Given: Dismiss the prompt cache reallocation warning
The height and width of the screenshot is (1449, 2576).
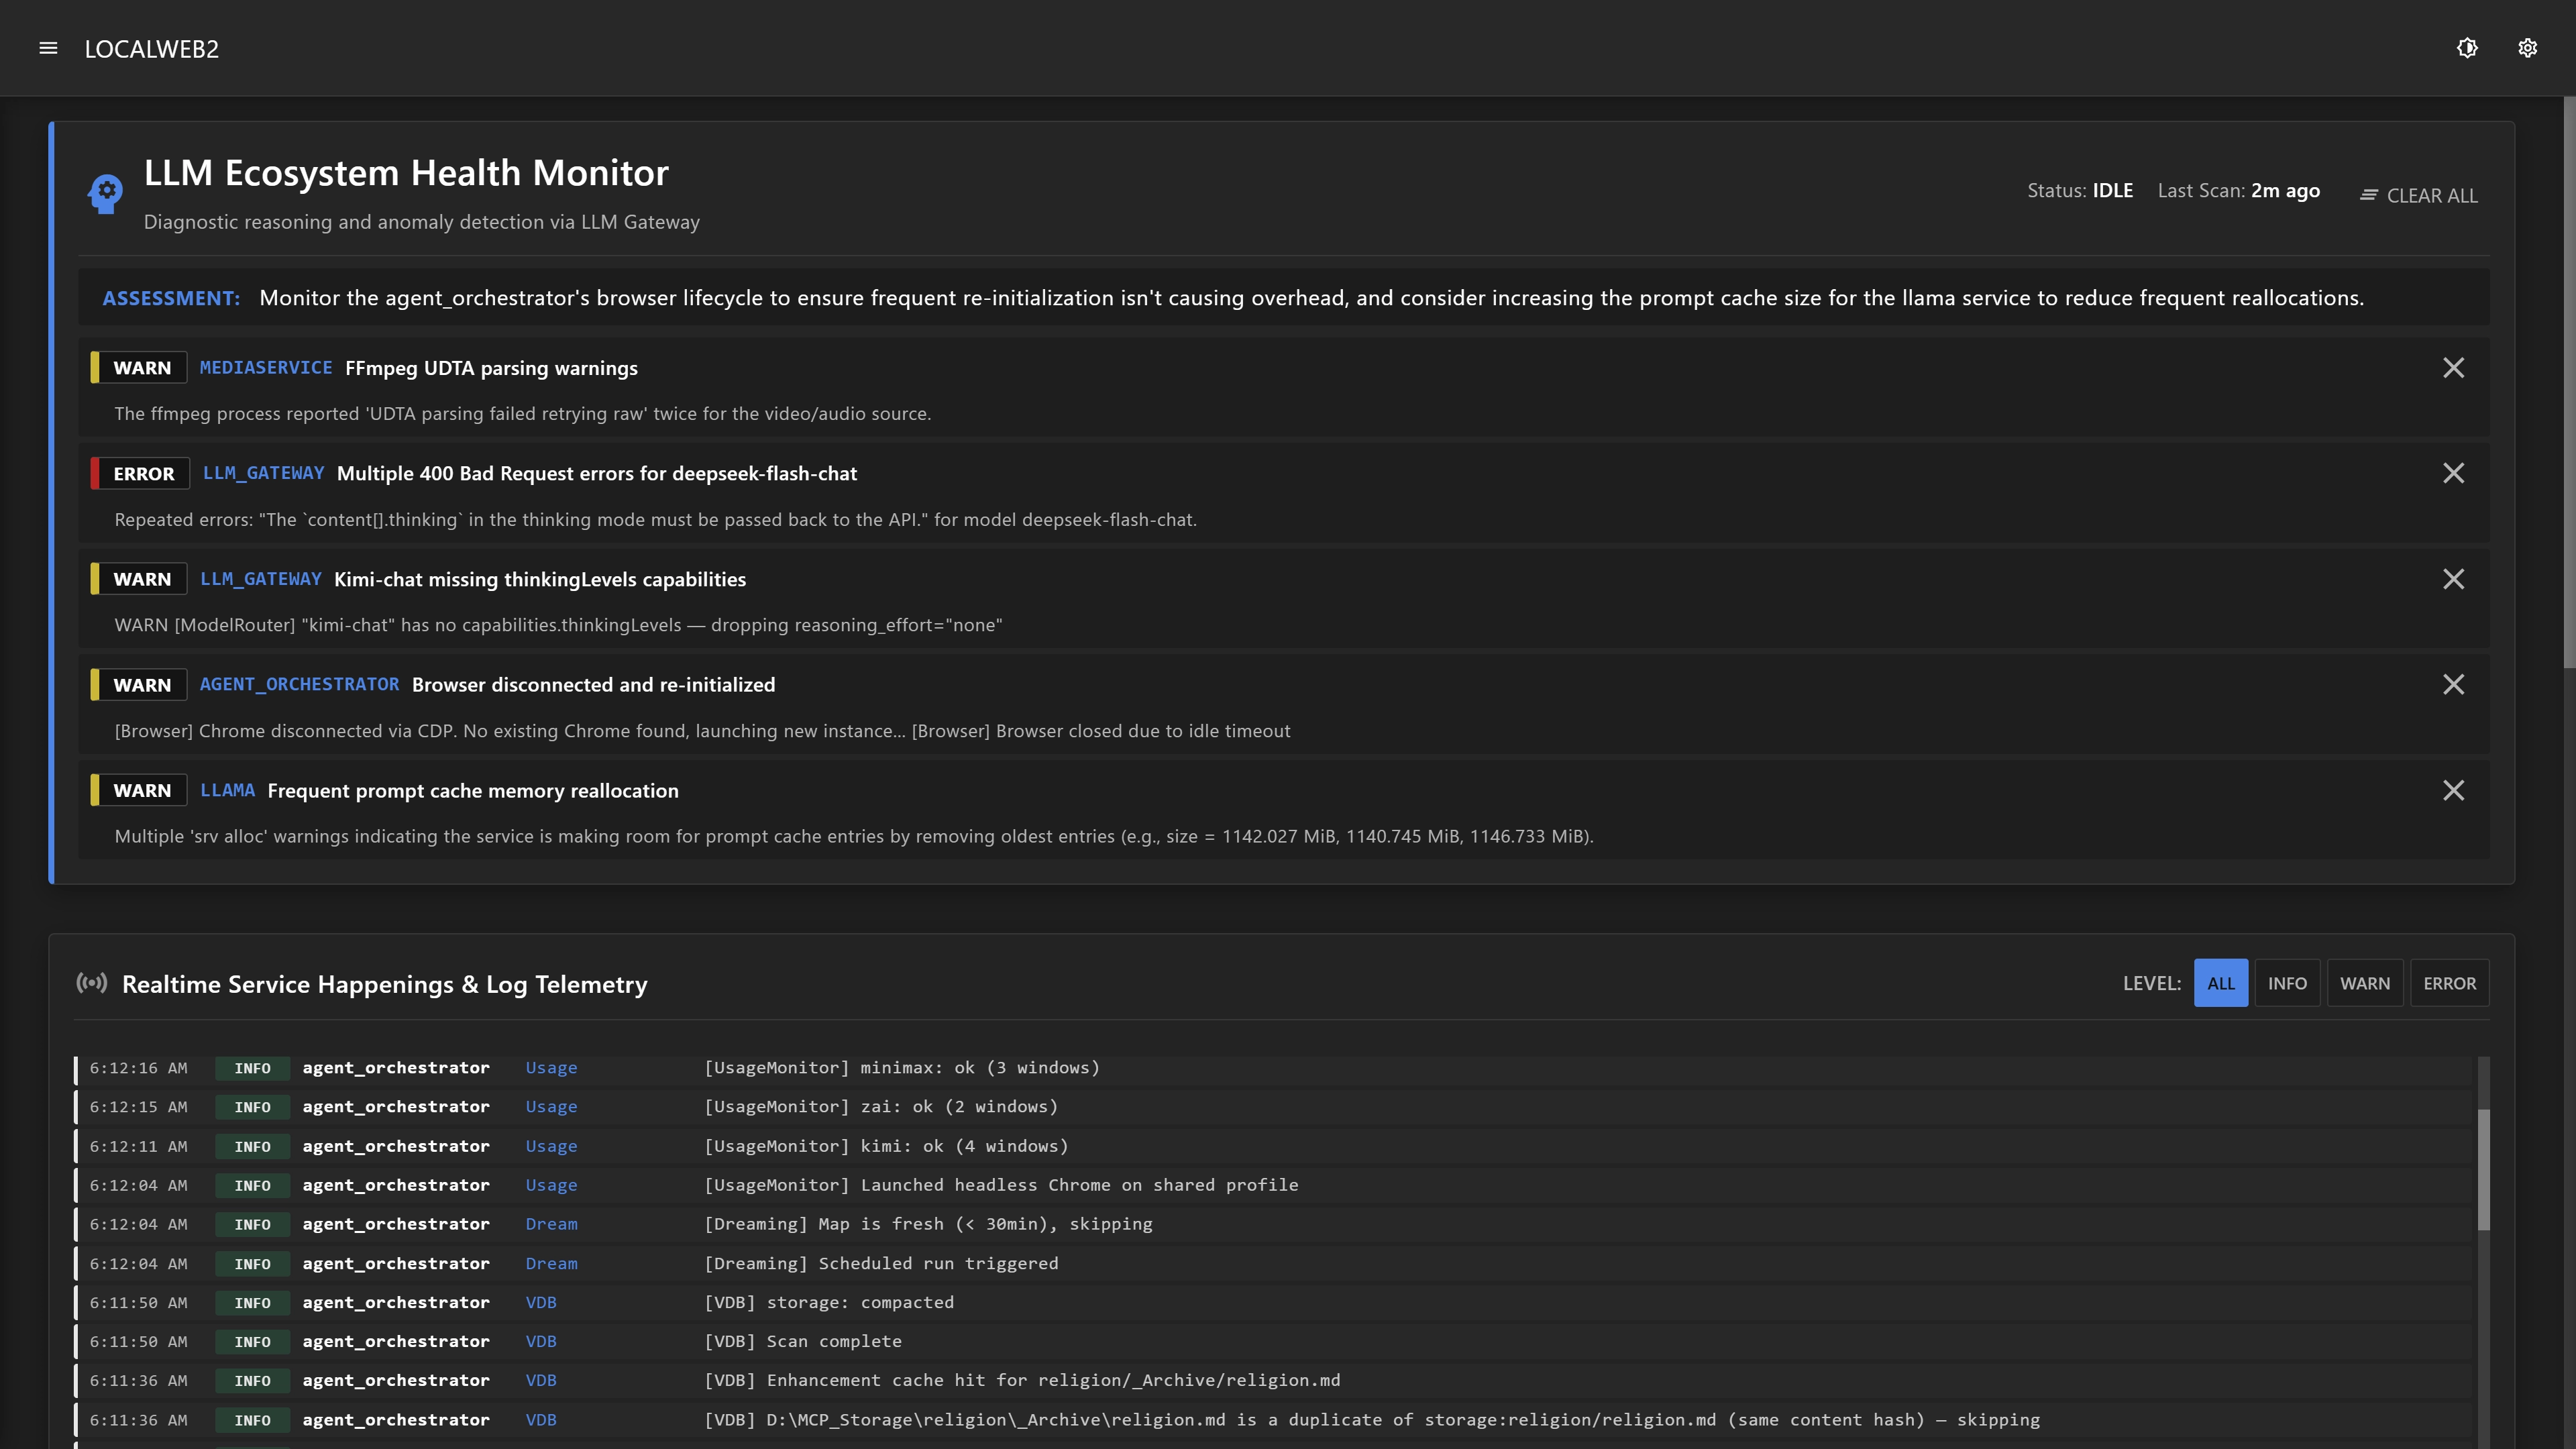Looking at the screenshot, I should [2453, 790].
